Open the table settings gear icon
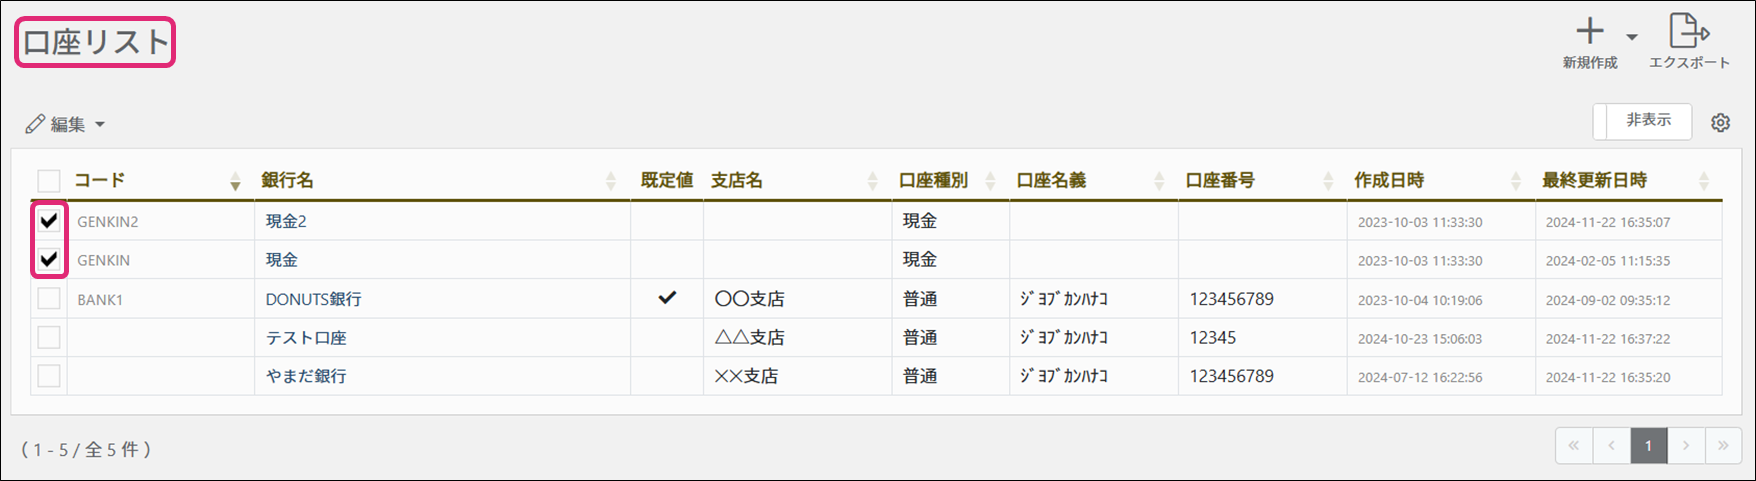Image resolution: width=1756 pixels, height=481 pixels. click(x=1720, y=123)
